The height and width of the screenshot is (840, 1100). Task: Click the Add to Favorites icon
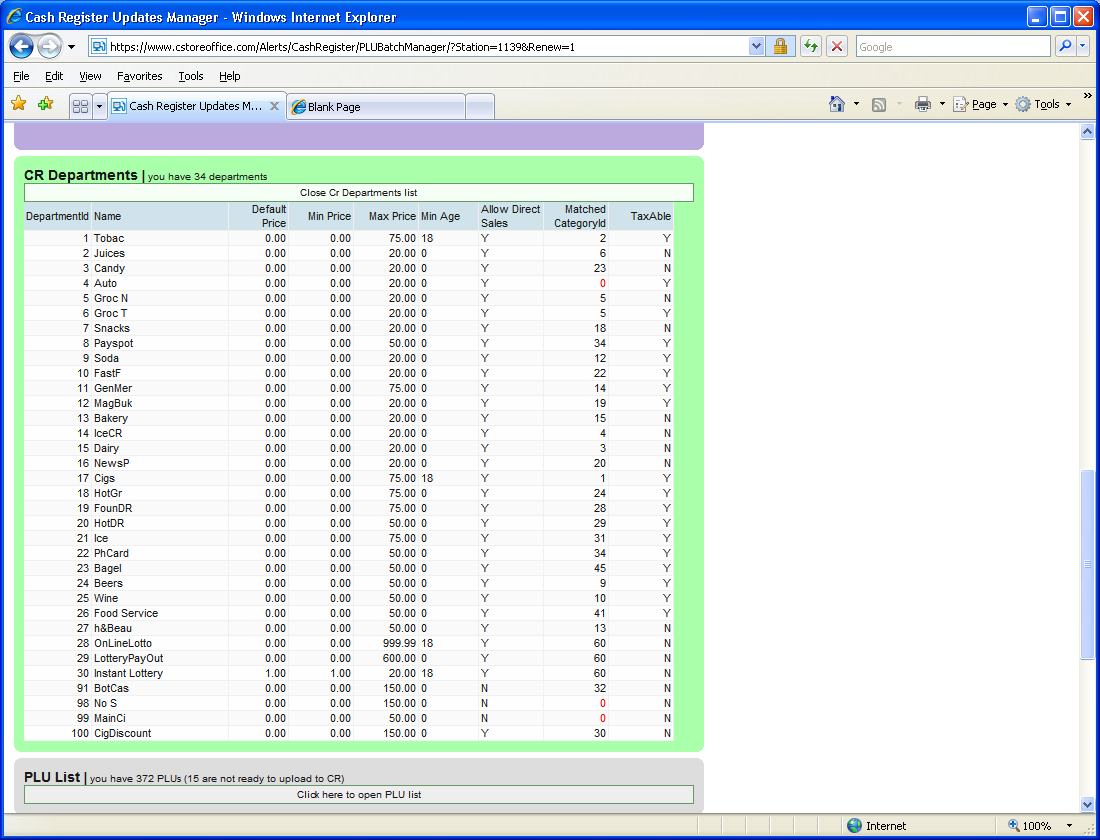point(45,104)
